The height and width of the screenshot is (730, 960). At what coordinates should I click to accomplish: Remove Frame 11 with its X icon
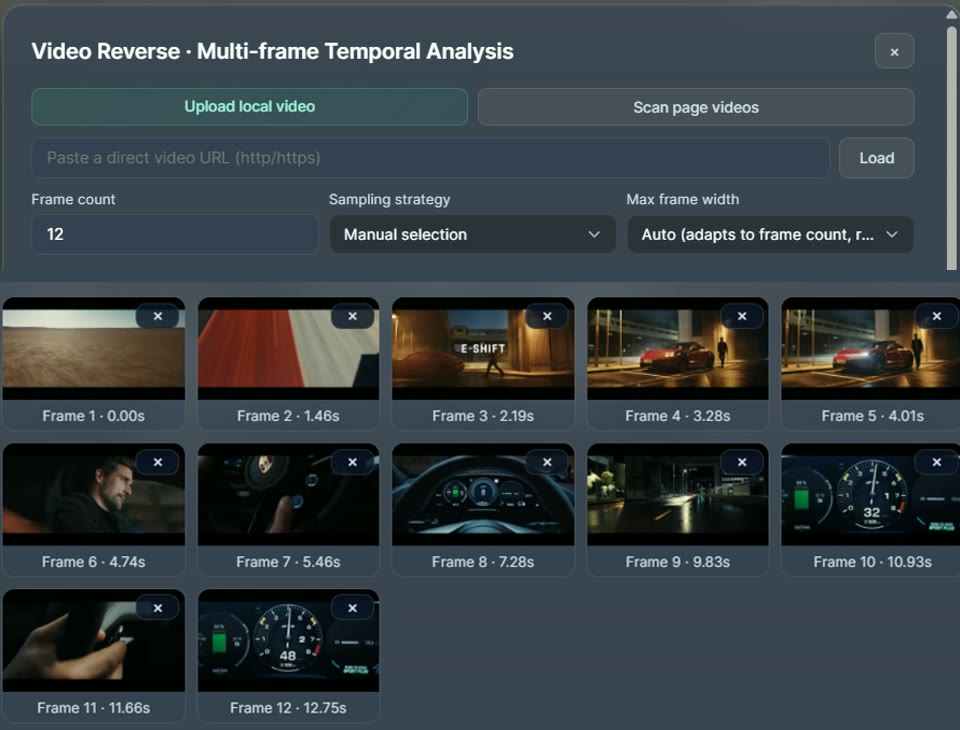tap(158, 608)
